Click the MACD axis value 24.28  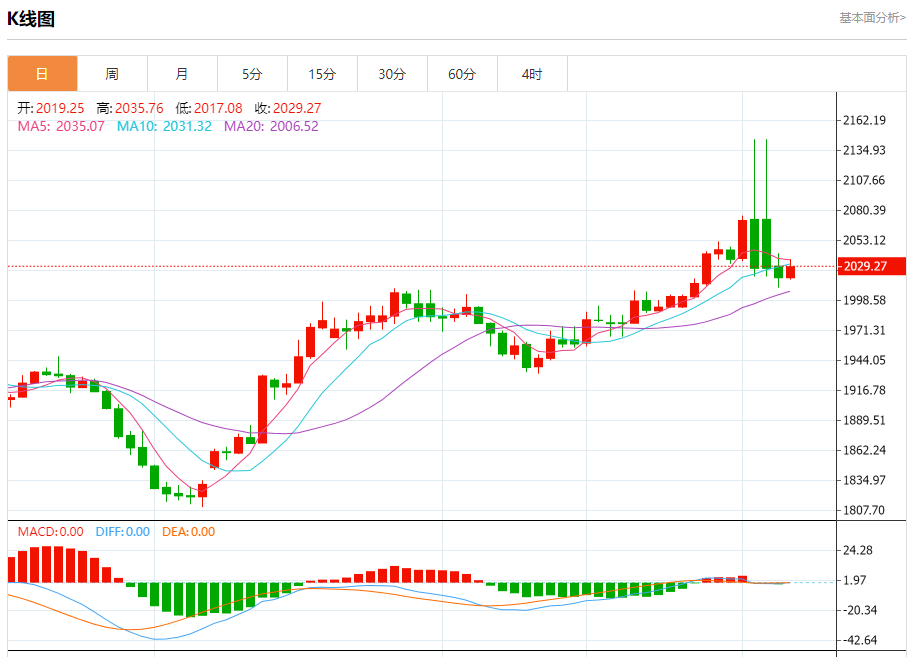[x=858, y=550]
